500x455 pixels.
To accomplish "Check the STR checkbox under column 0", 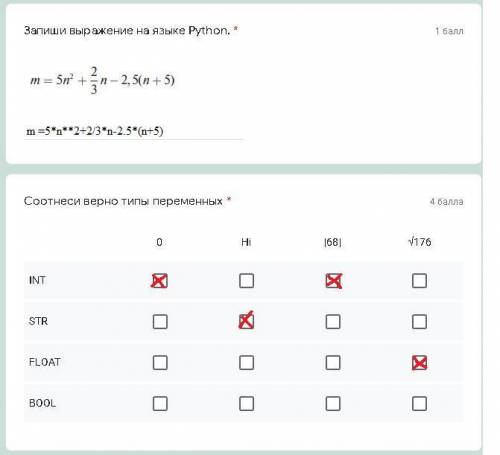I will click(160, 322).
